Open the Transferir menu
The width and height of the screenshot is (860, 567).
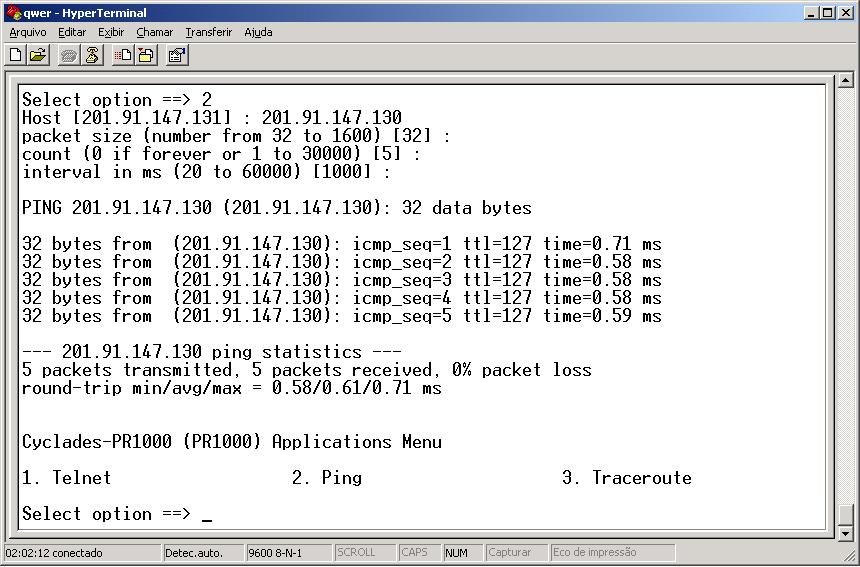(209, 32)
